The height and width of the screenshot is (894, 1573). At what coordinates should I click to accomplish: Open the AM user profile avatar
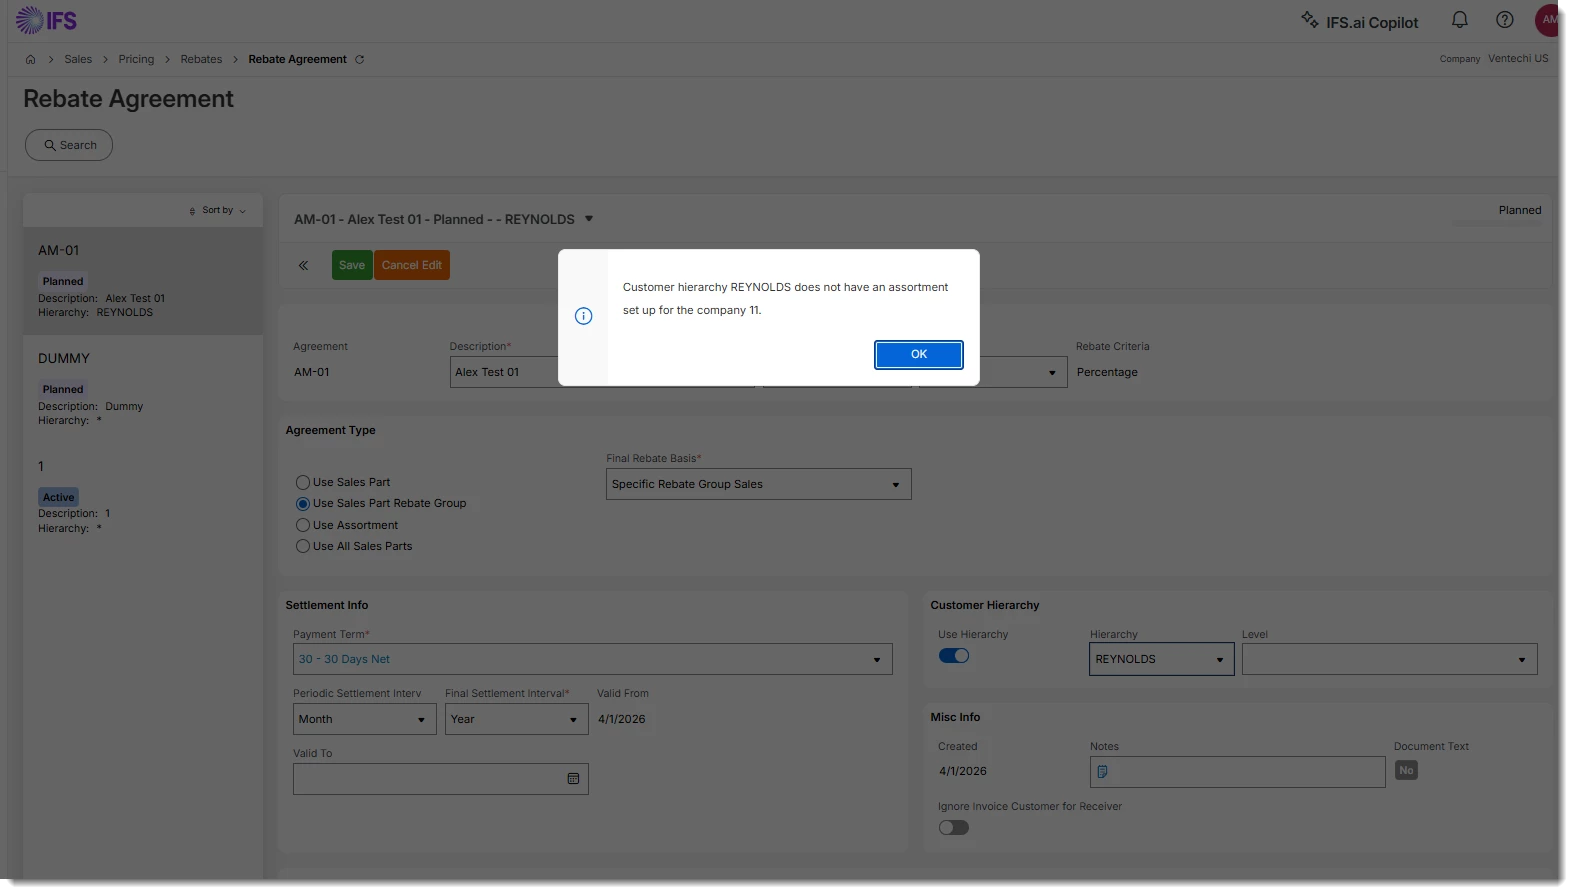[x=1547, y=20]
